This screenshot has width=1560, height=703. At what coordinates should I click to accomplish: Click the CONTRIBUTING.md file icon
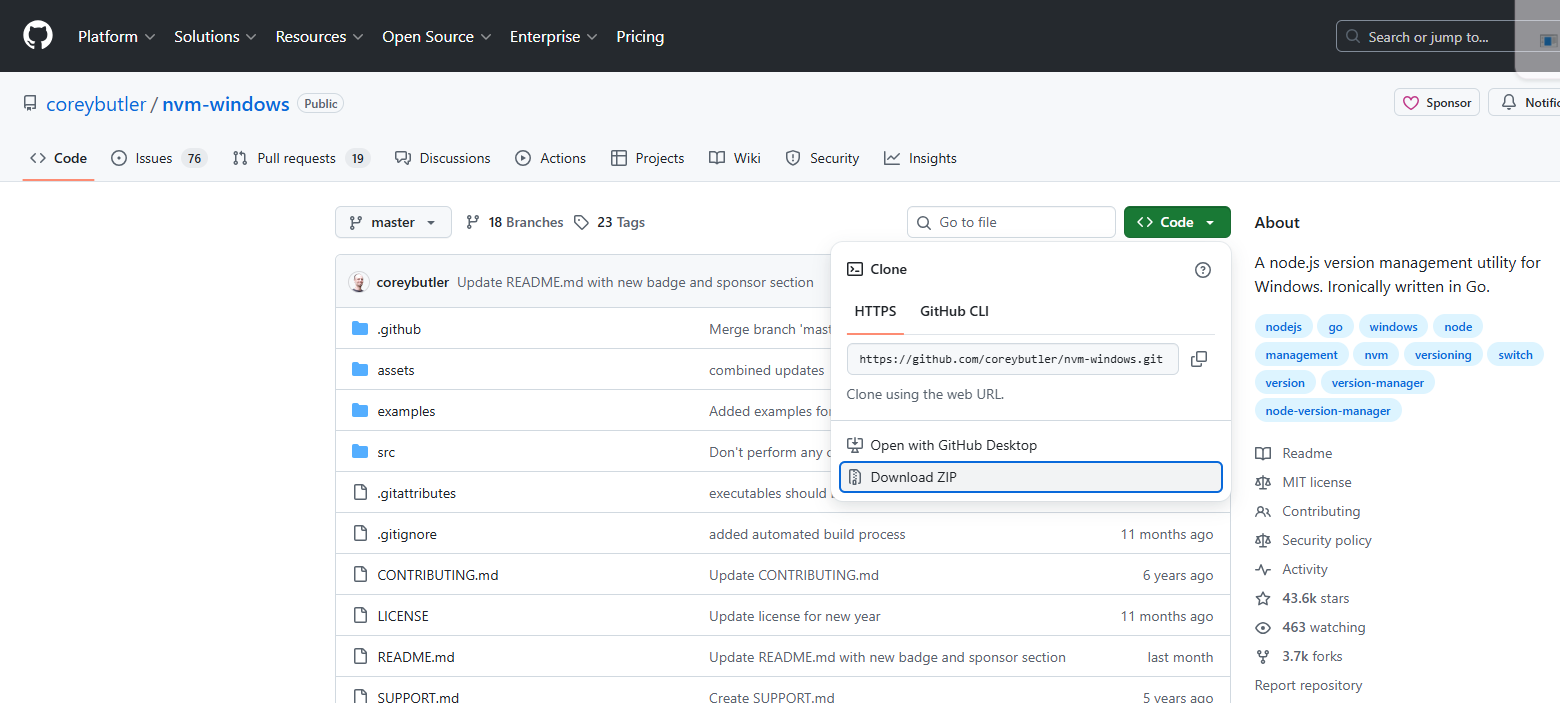pyautogui.click(x=361, y=575)
